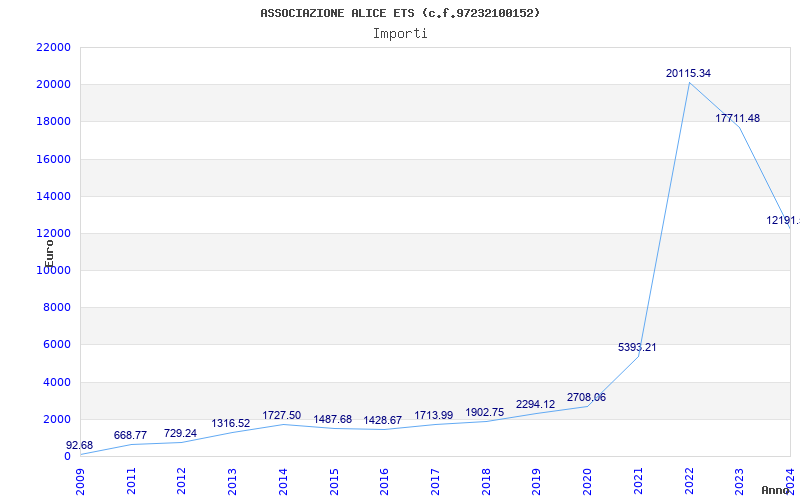800x500 pixels.
Task: Click data label 2294.12
Action: pyautogui.click(x=535, y=405)
